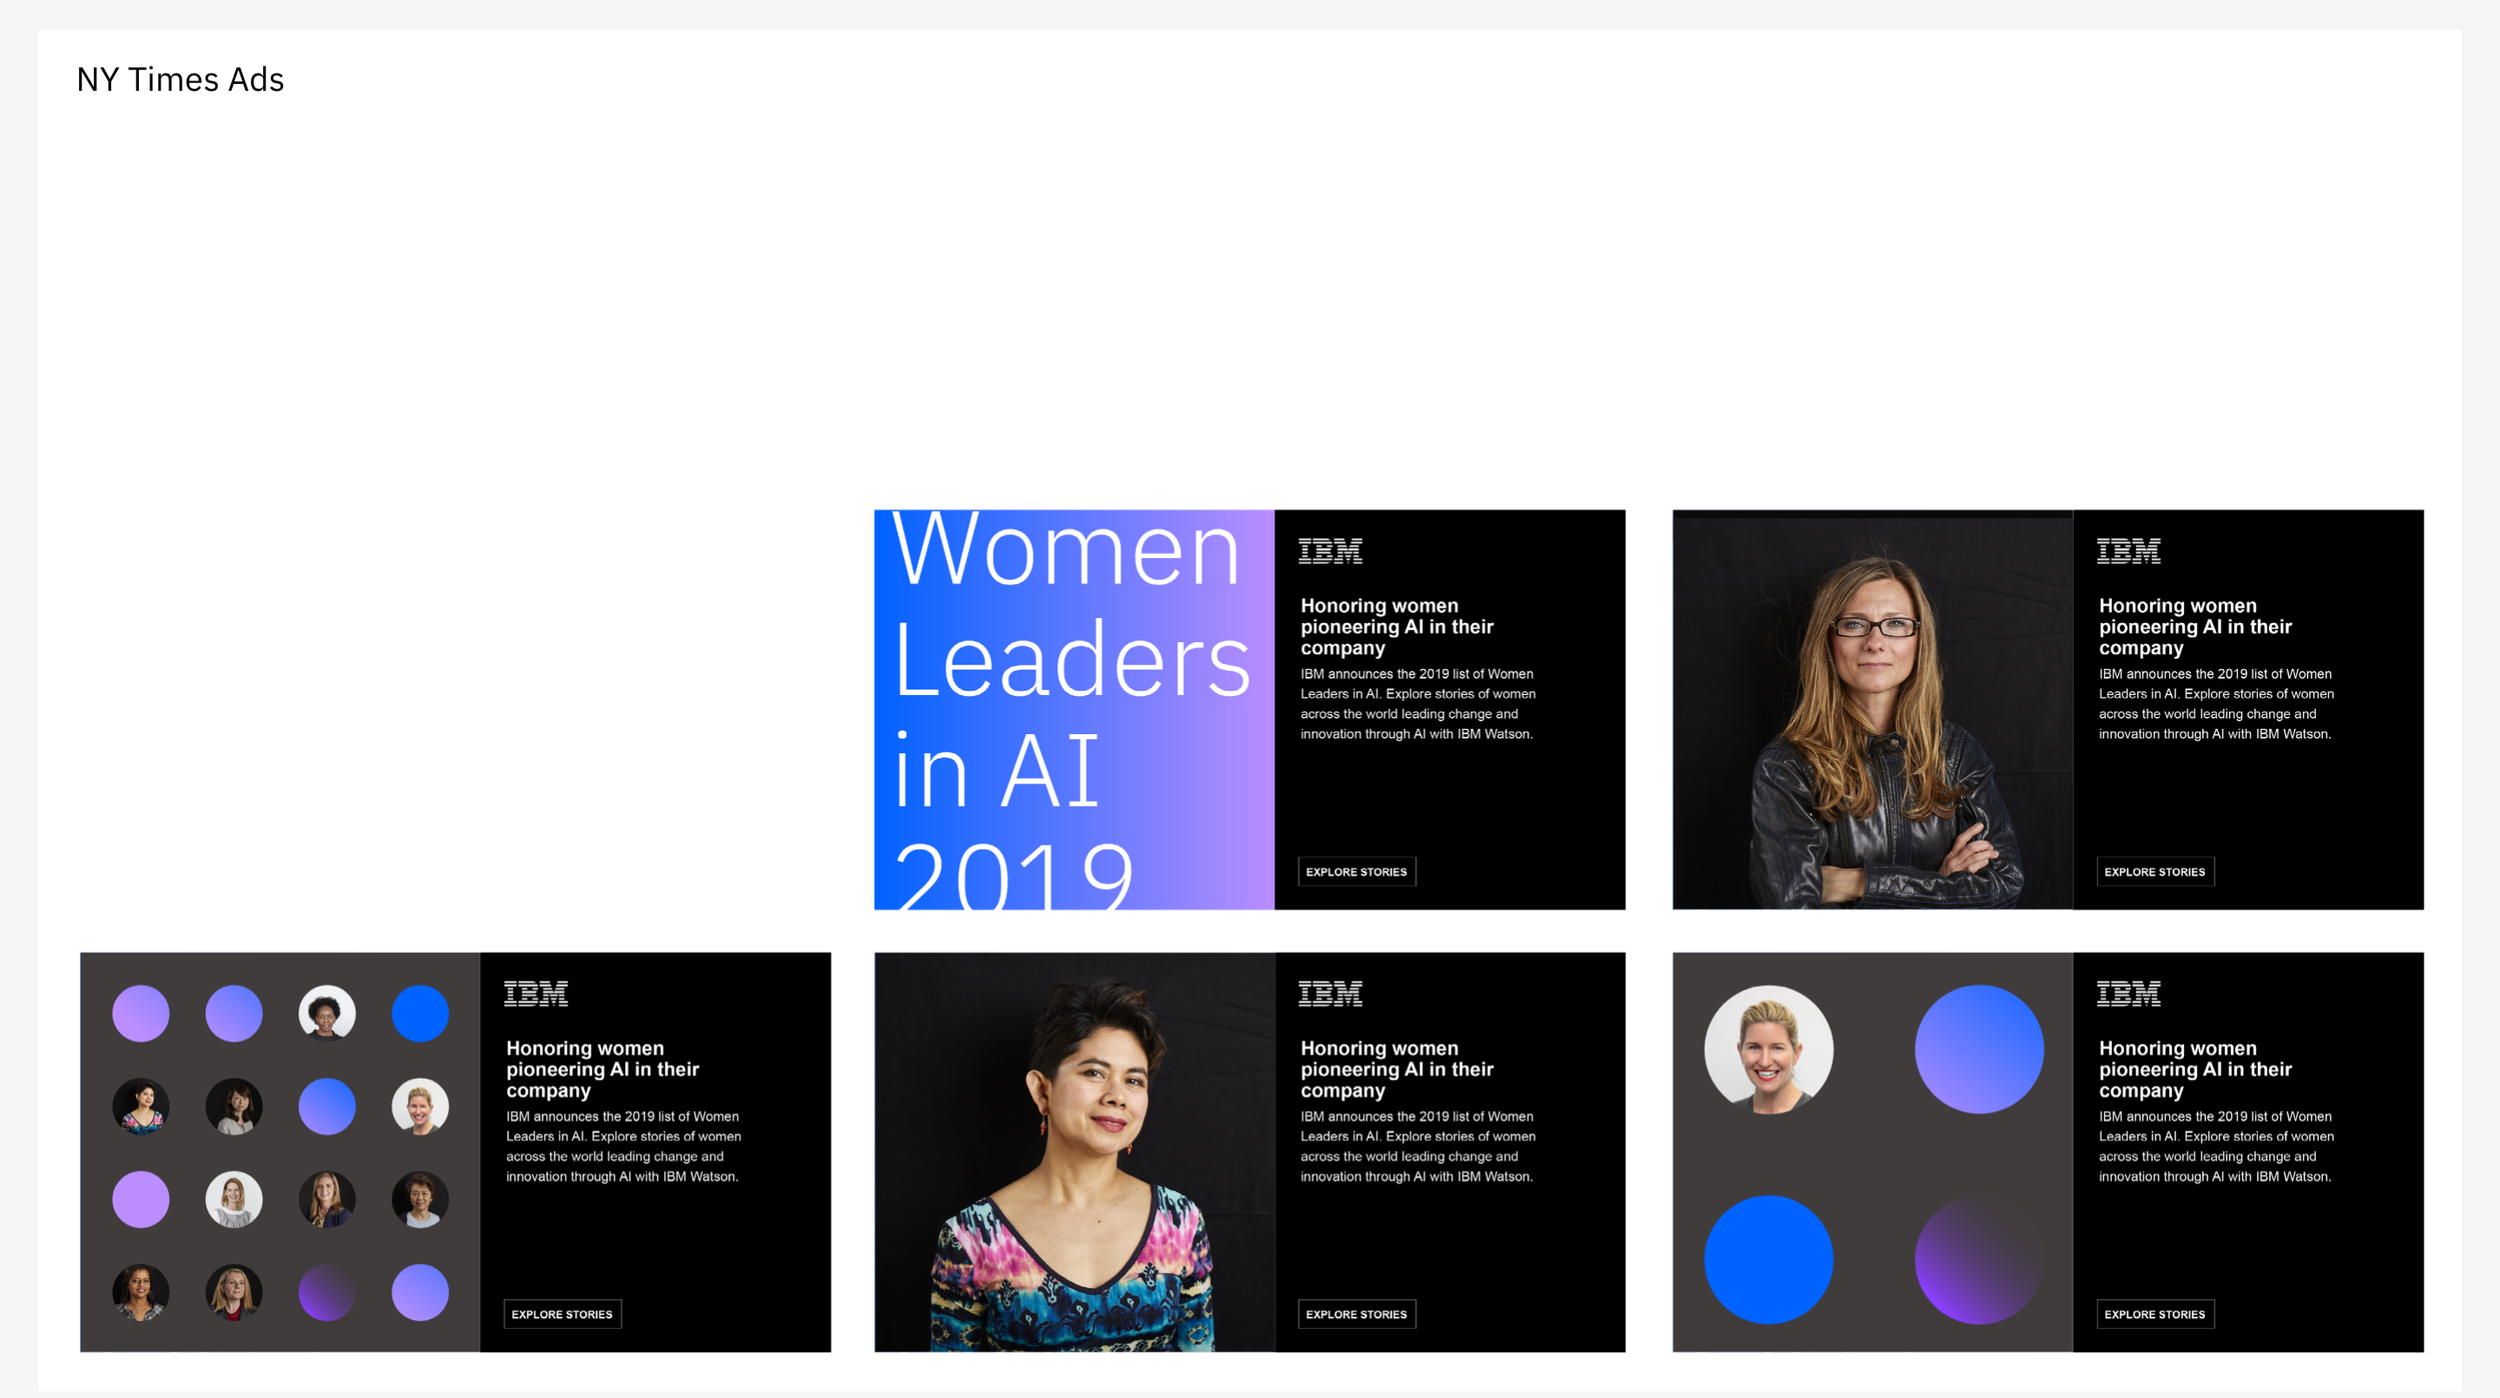Click the IBM logo in the glasses-wearing woman ad
Viewport: 2500px width, 1398px height.
[2128, 551]
